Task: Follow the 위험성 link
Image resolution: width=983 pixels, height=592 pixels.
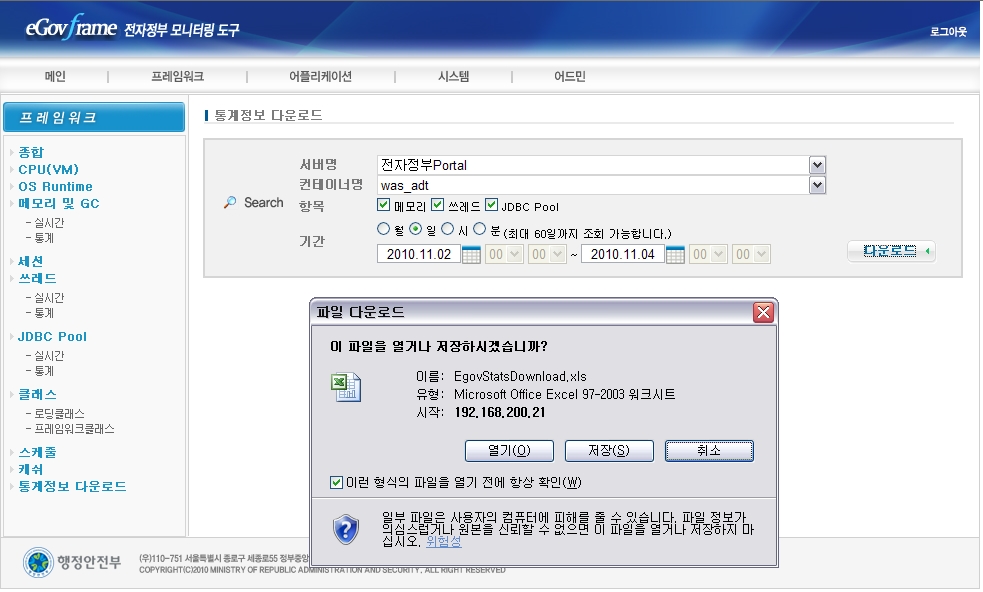Action: tap(444, 541)
